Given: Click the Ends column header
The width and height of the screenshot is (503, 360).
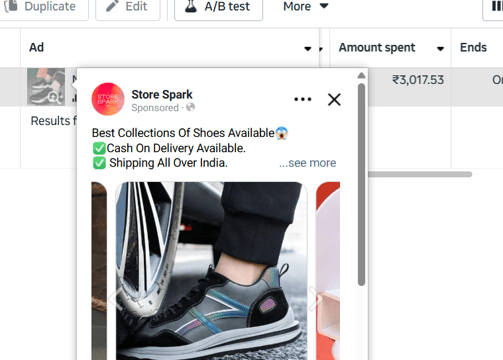Looking at the screenshot, I should click(x=473, y=47).
